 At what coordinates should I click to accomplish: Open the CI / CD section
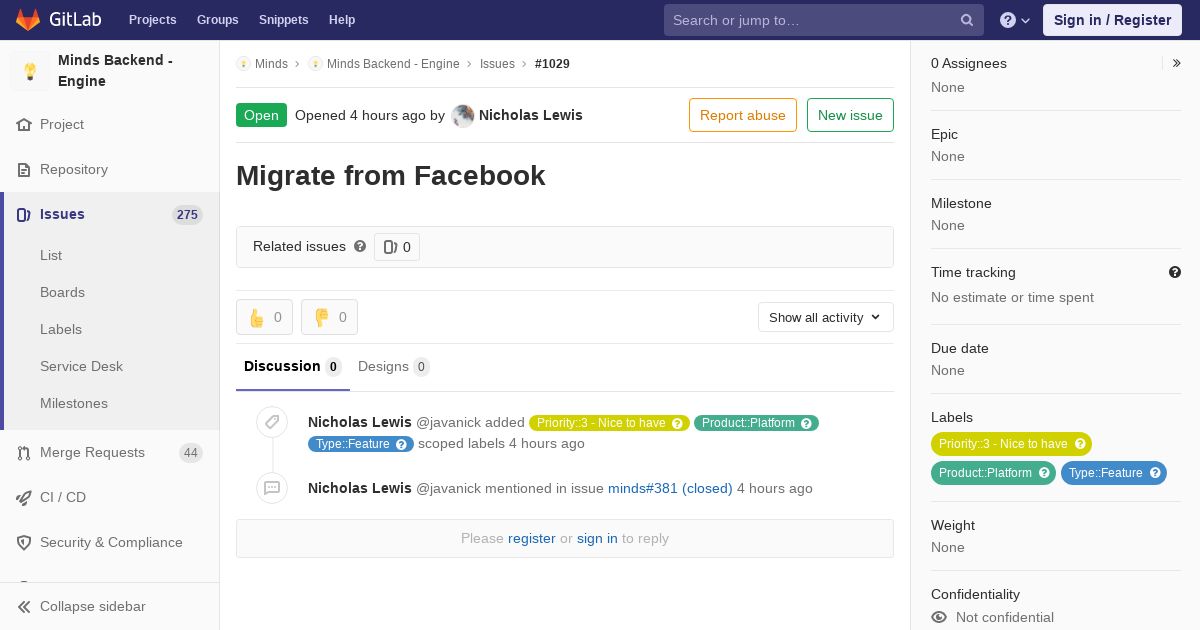coord(63,497)
